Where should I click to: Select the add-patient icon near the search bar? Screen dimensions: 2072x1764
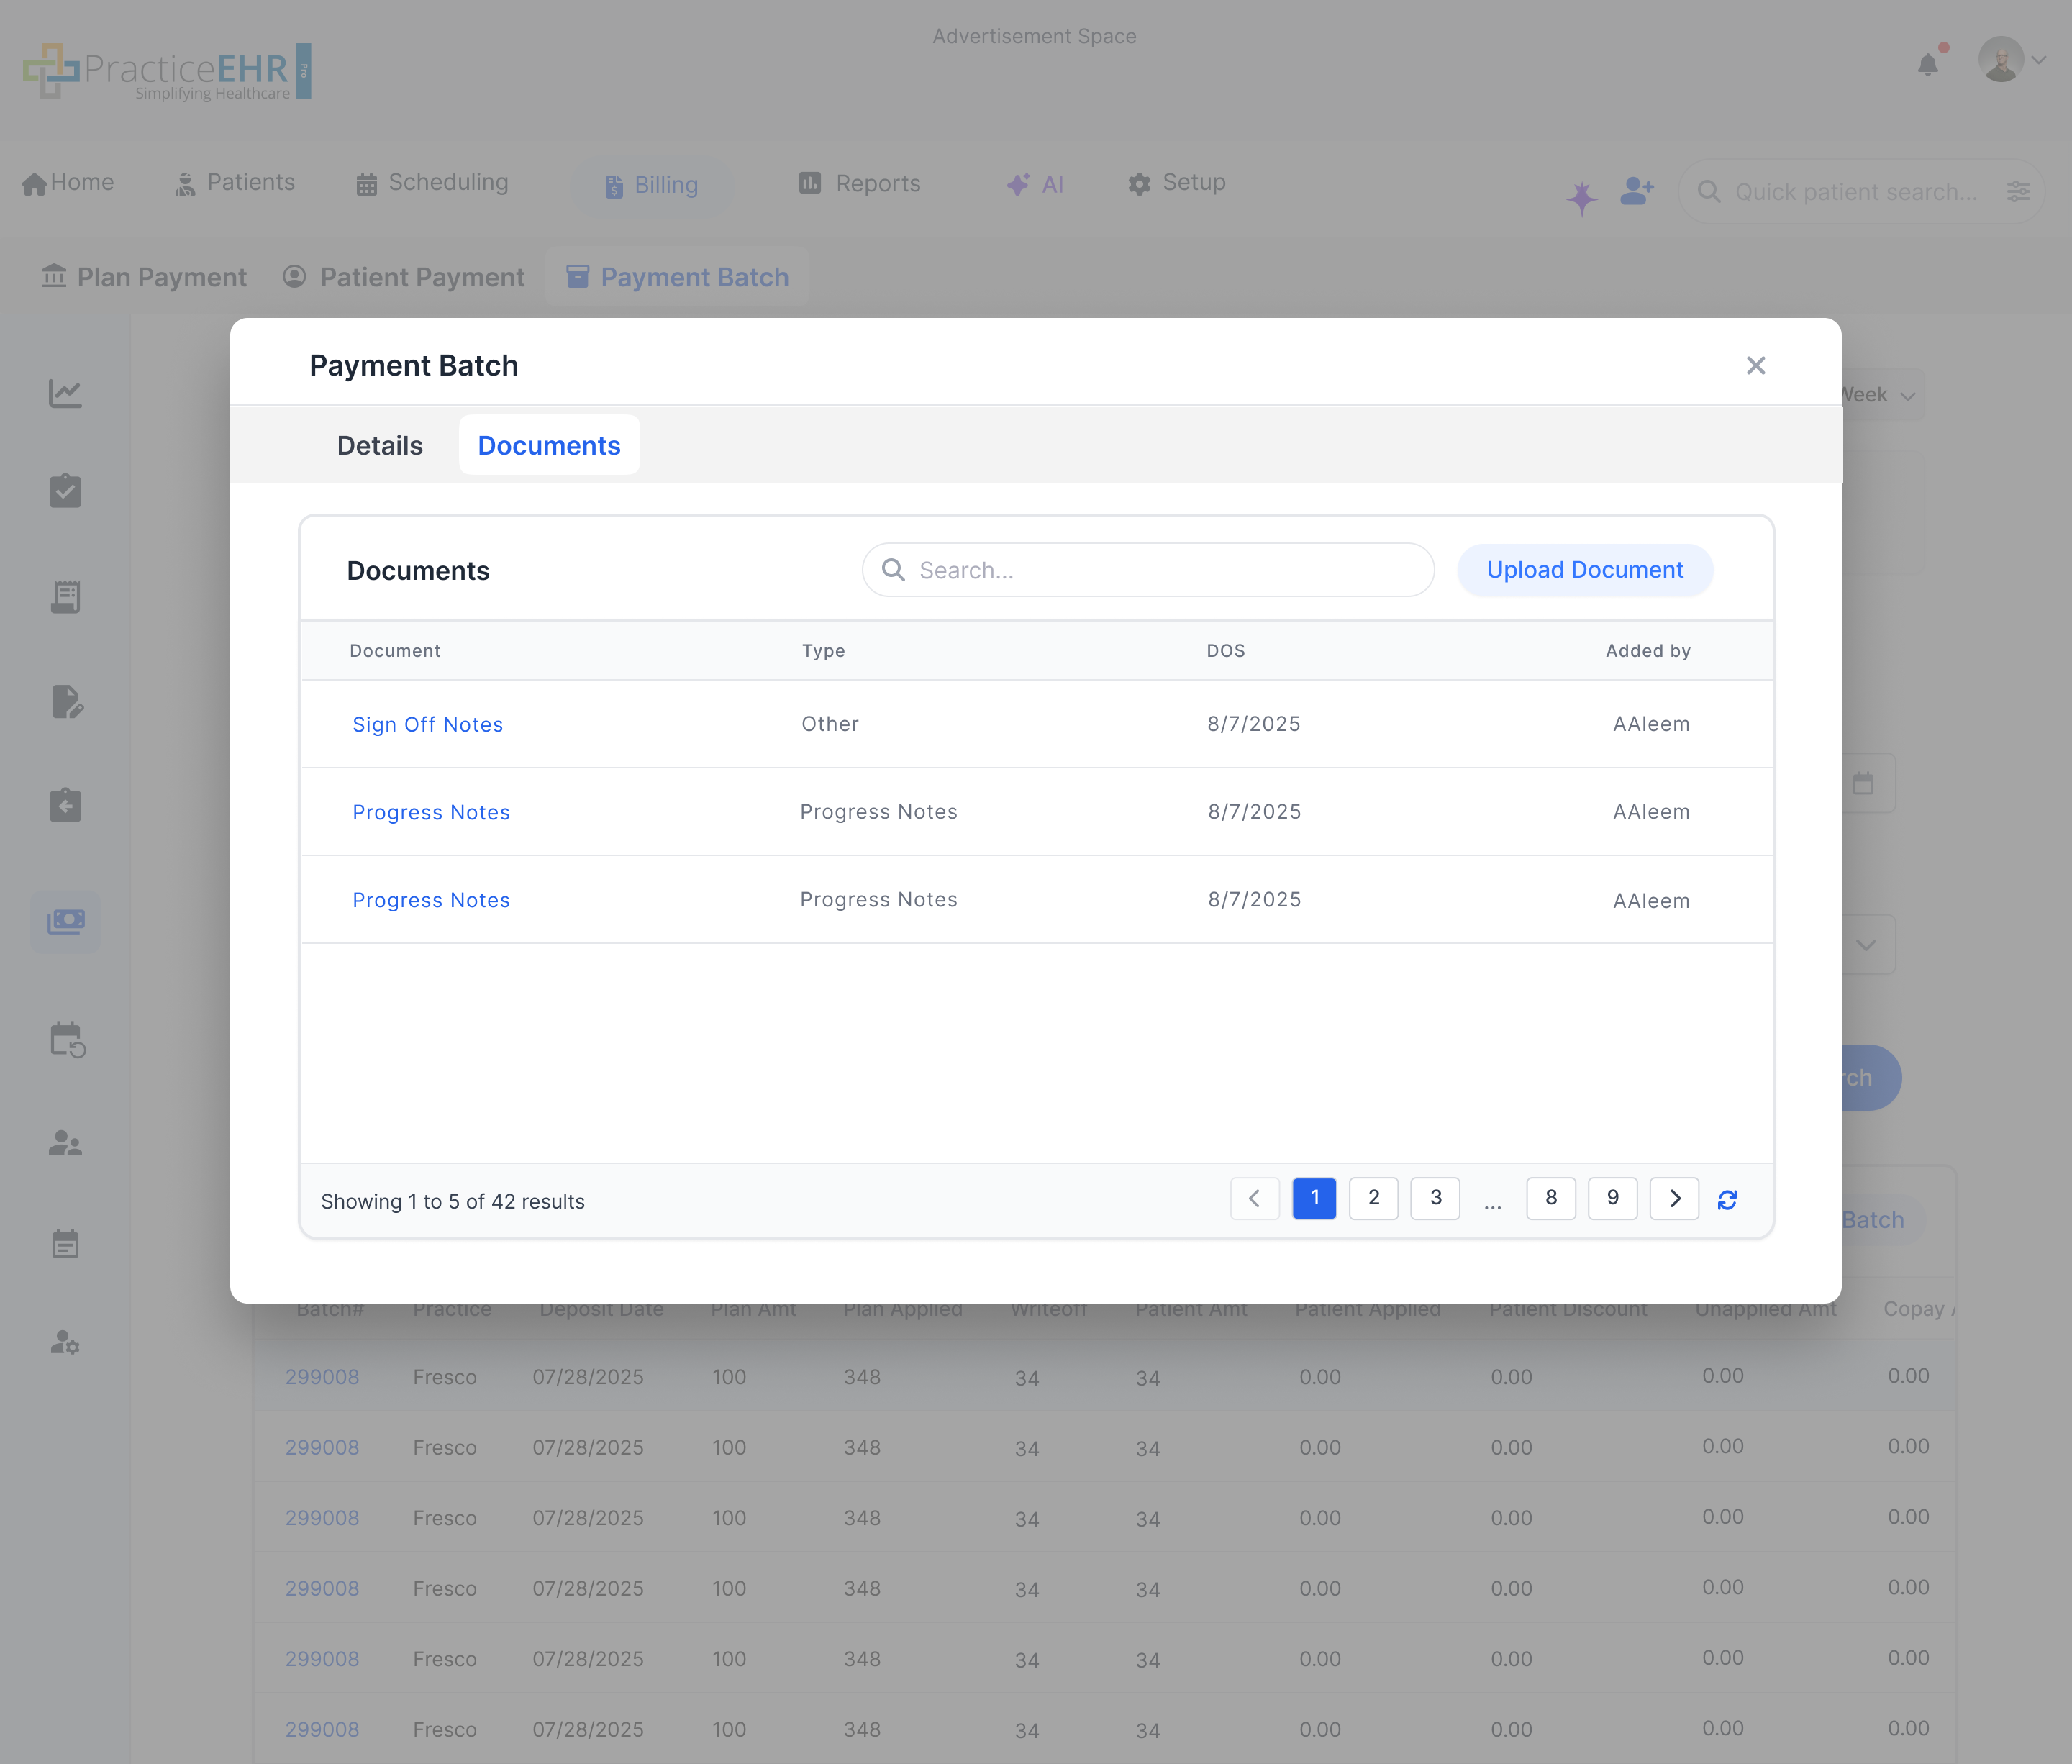tap(1637, 191)
